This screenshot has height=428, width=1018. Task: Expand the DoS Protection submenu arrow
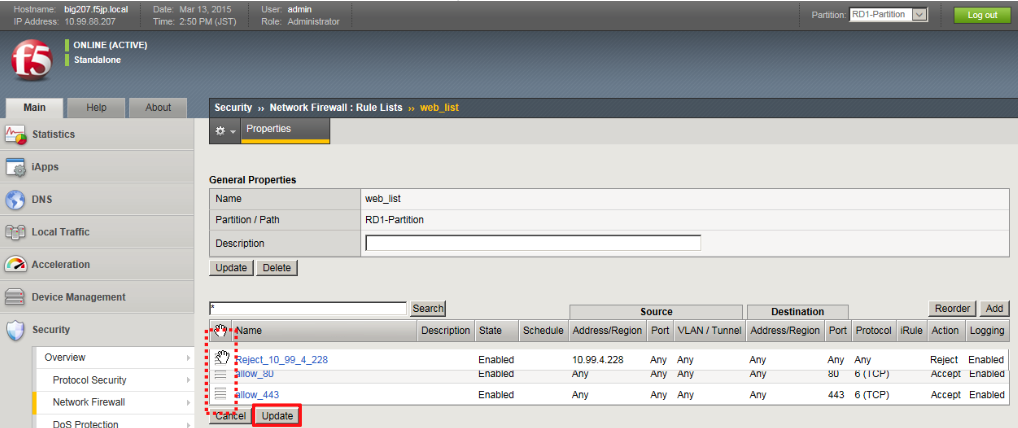tap(188, 423)
